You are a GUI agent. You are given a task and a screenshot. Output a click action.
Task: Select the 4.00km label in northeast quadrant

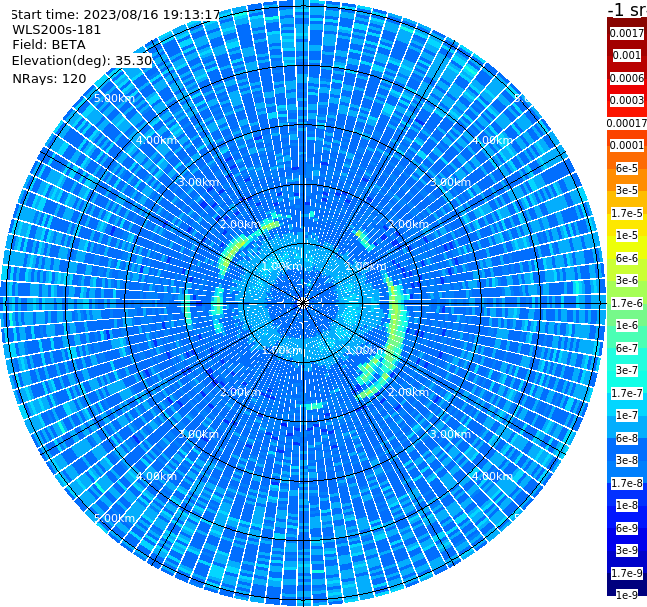point(492,140)
